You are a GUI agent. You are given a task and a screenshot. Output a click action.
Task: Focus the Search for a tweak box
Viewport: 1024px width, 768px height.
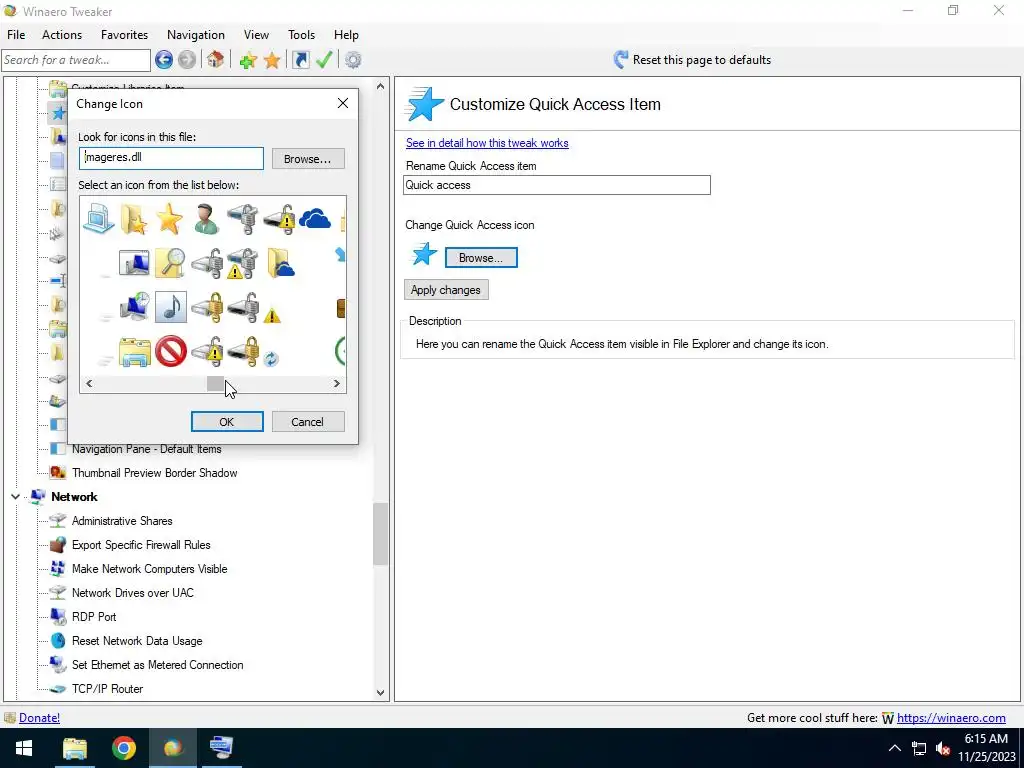tap(76, 60)
